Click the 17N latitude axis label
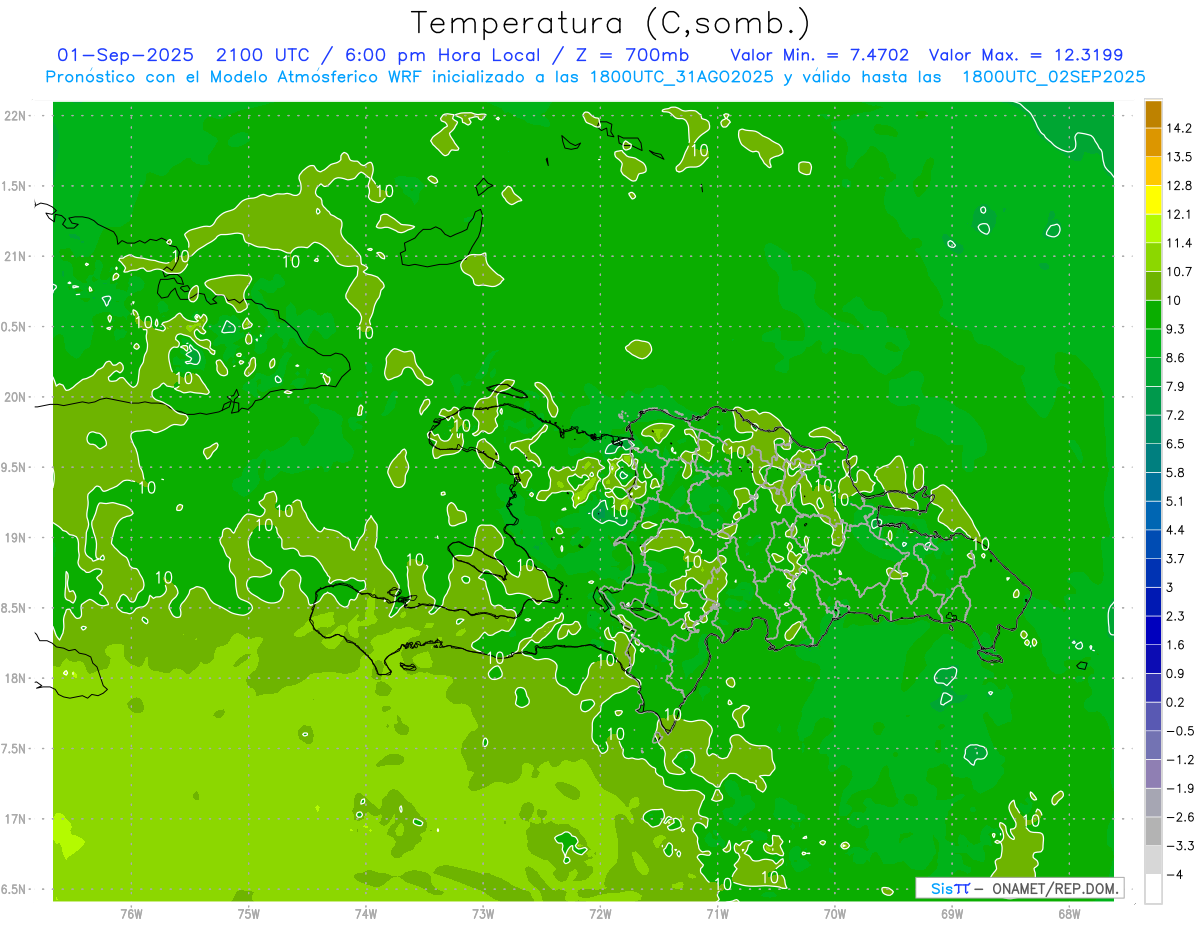The width and height of the screenshot is (1200, 927). tap(16, 819)
